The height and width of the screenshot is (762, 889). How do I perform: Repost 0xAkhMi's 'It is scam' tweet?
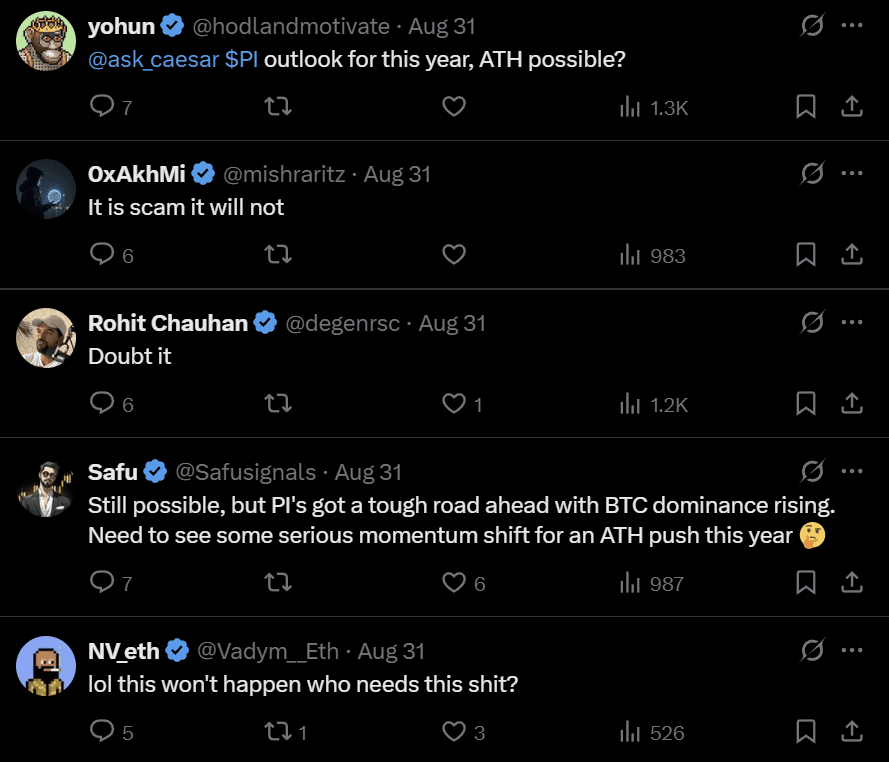(x=277, y=255)
